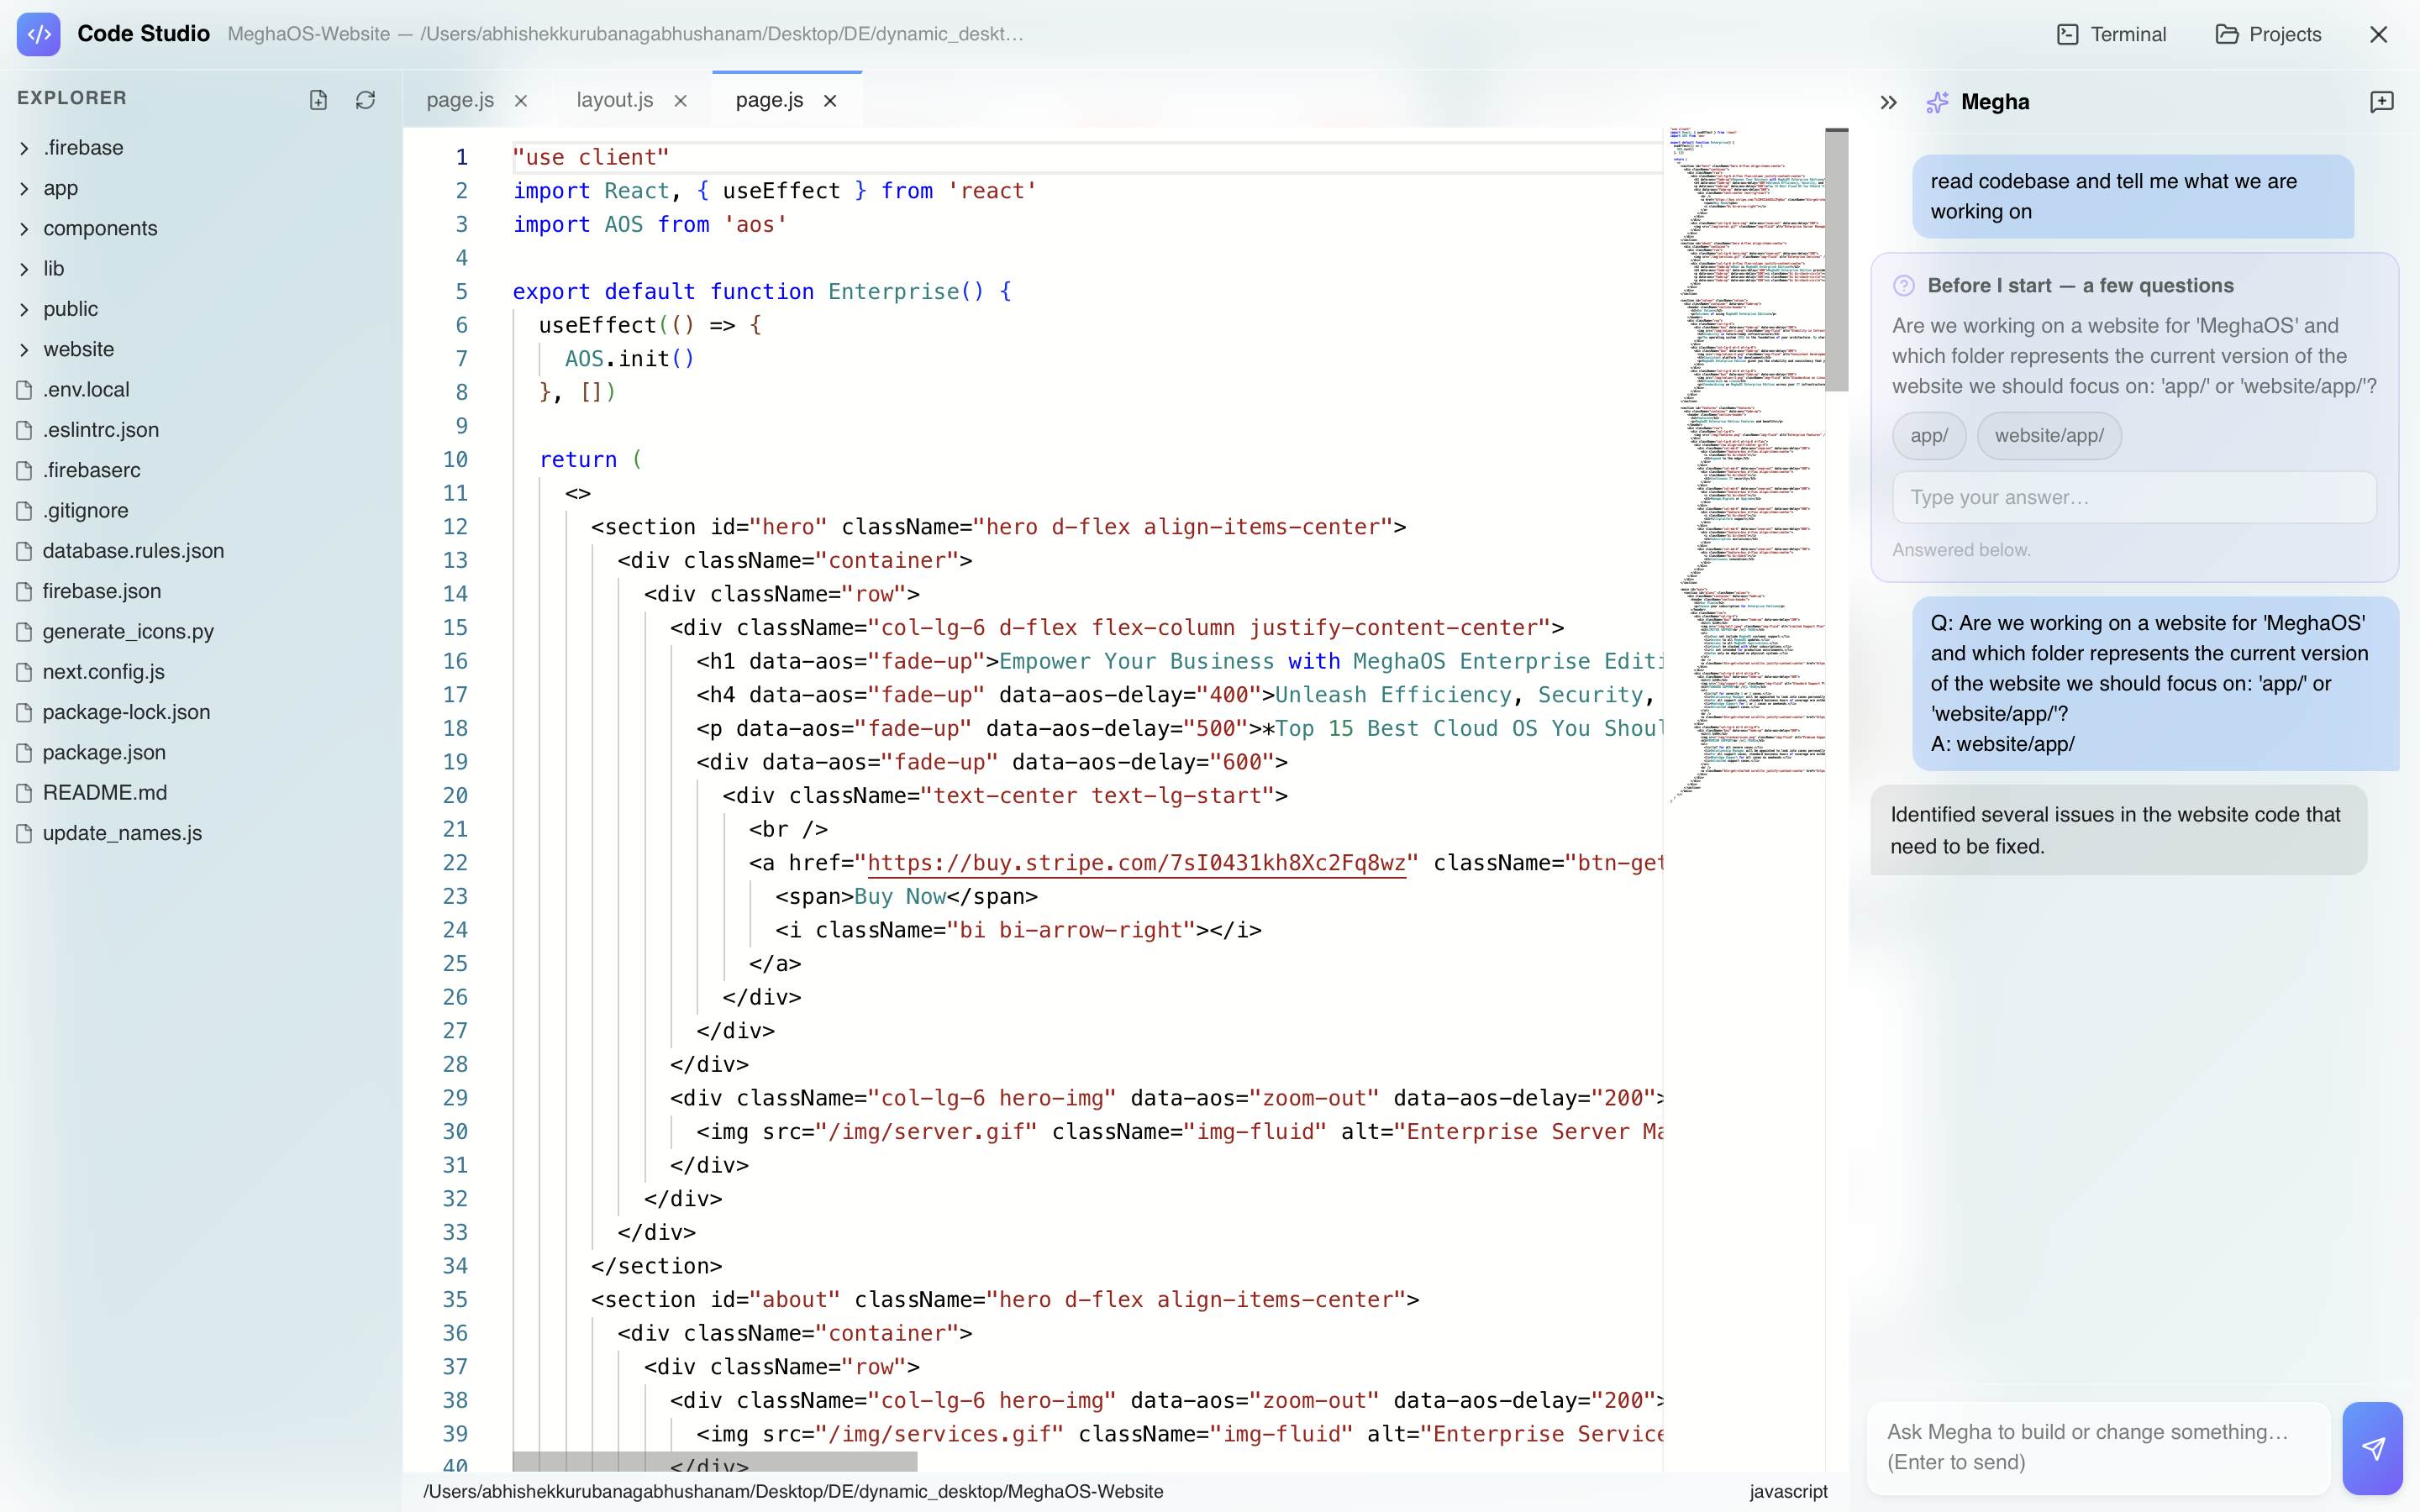Expand the website folder

pyautogui.click(x=200, y=349)
